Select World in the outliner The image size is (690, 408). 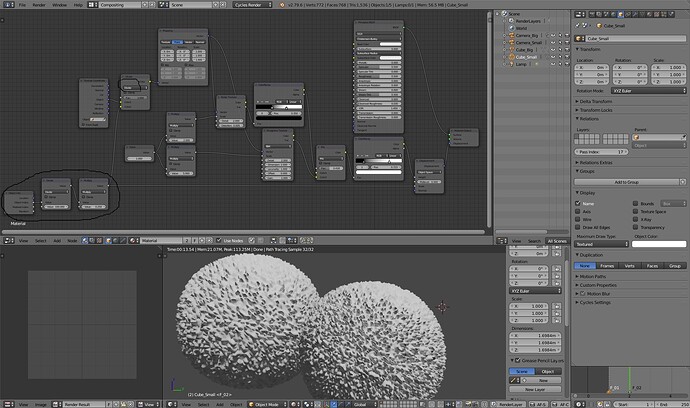[521, 28]
